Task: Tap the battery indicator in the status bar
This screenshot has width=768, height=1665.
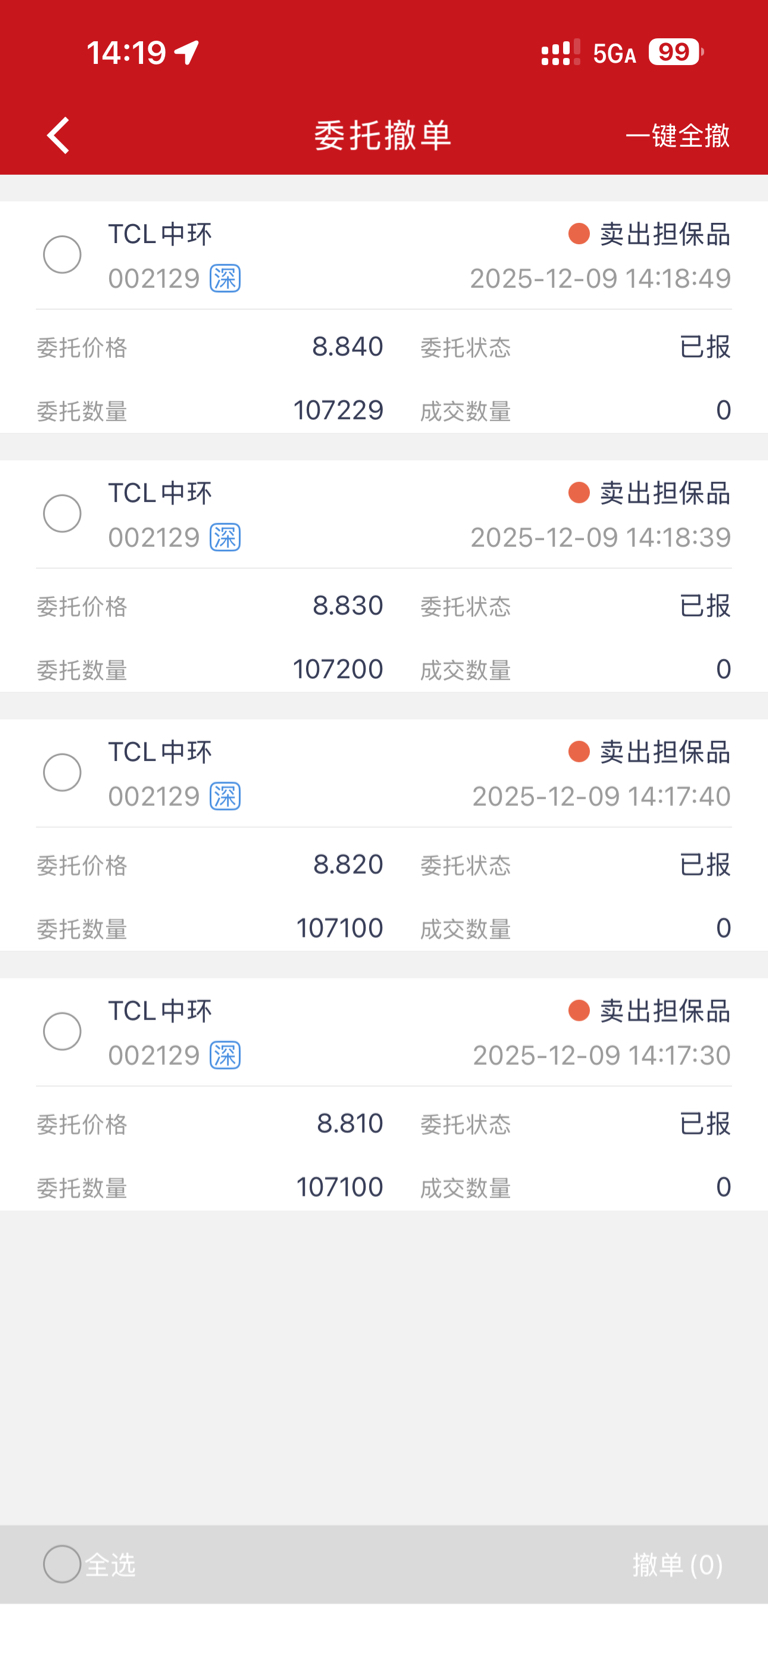Action: [x=675, y=52]
